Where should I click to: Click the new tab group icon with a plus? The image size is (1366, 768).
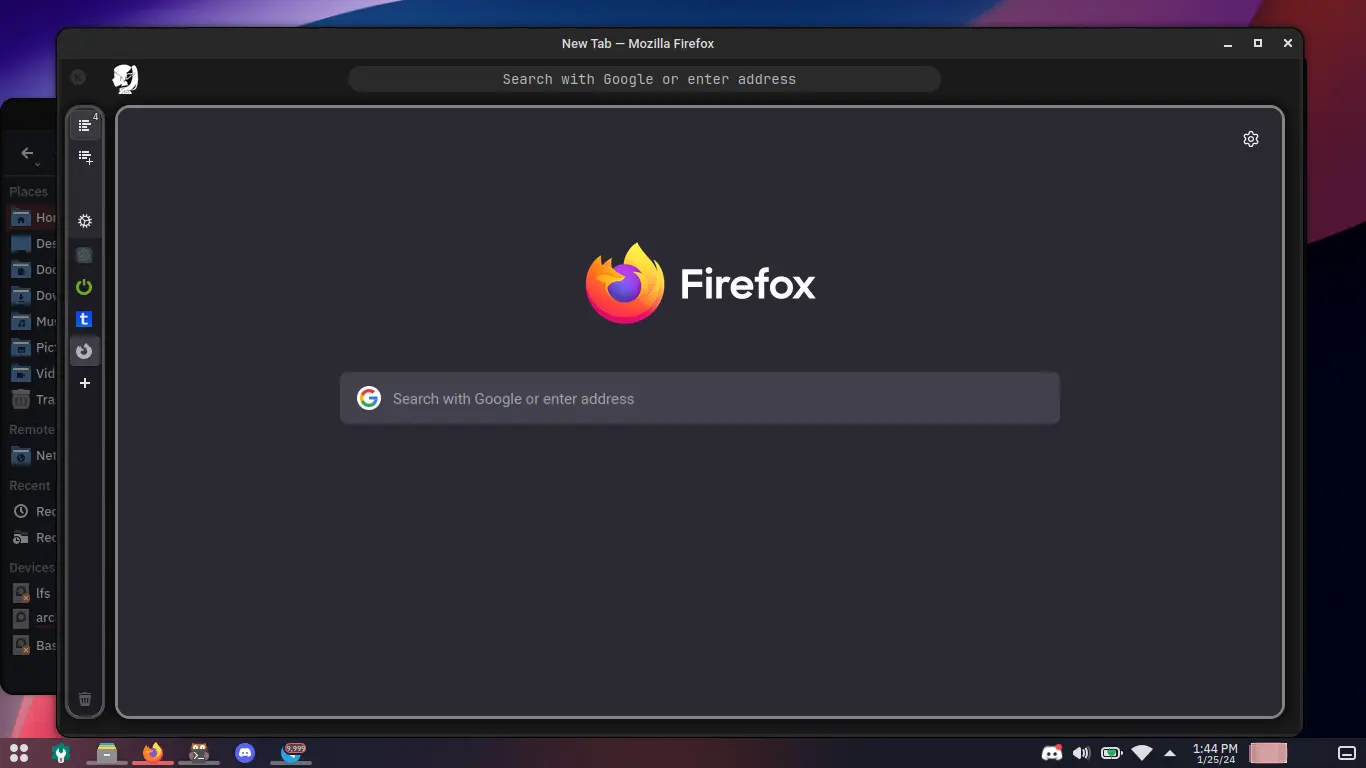(x=85, y=157)
